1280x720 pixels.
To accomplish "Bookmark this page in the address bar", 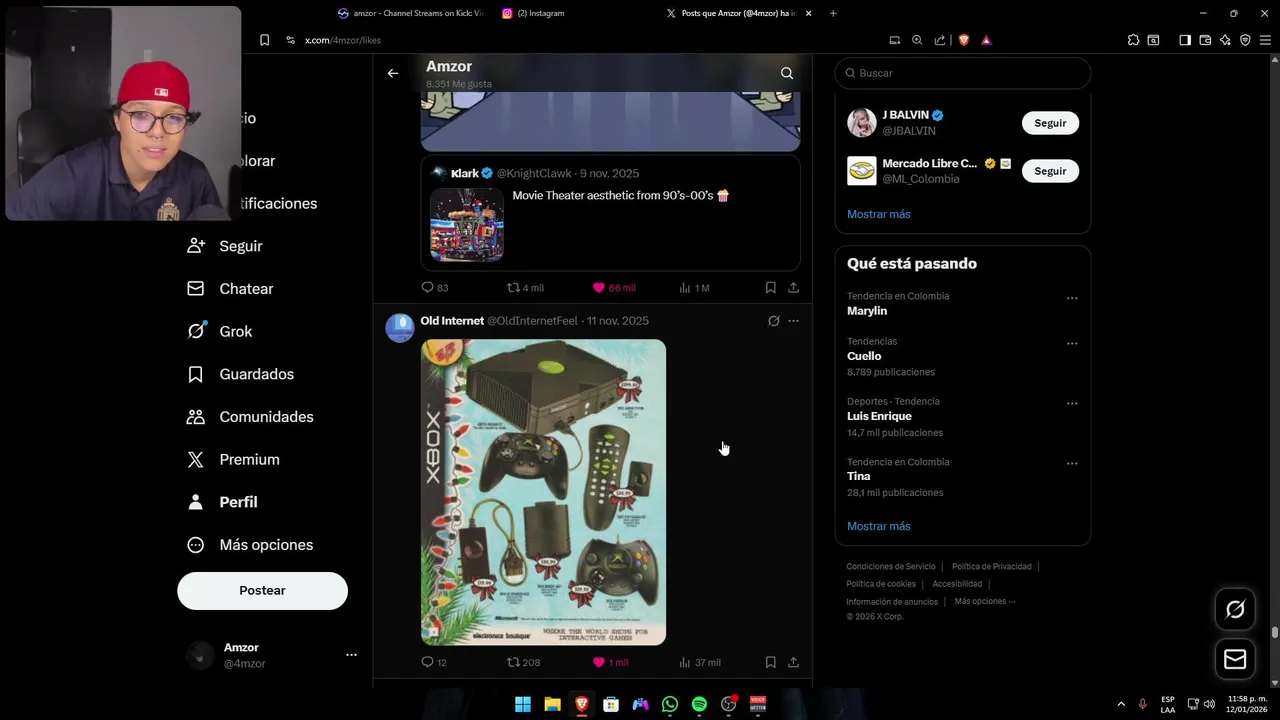I will [264, 40].
